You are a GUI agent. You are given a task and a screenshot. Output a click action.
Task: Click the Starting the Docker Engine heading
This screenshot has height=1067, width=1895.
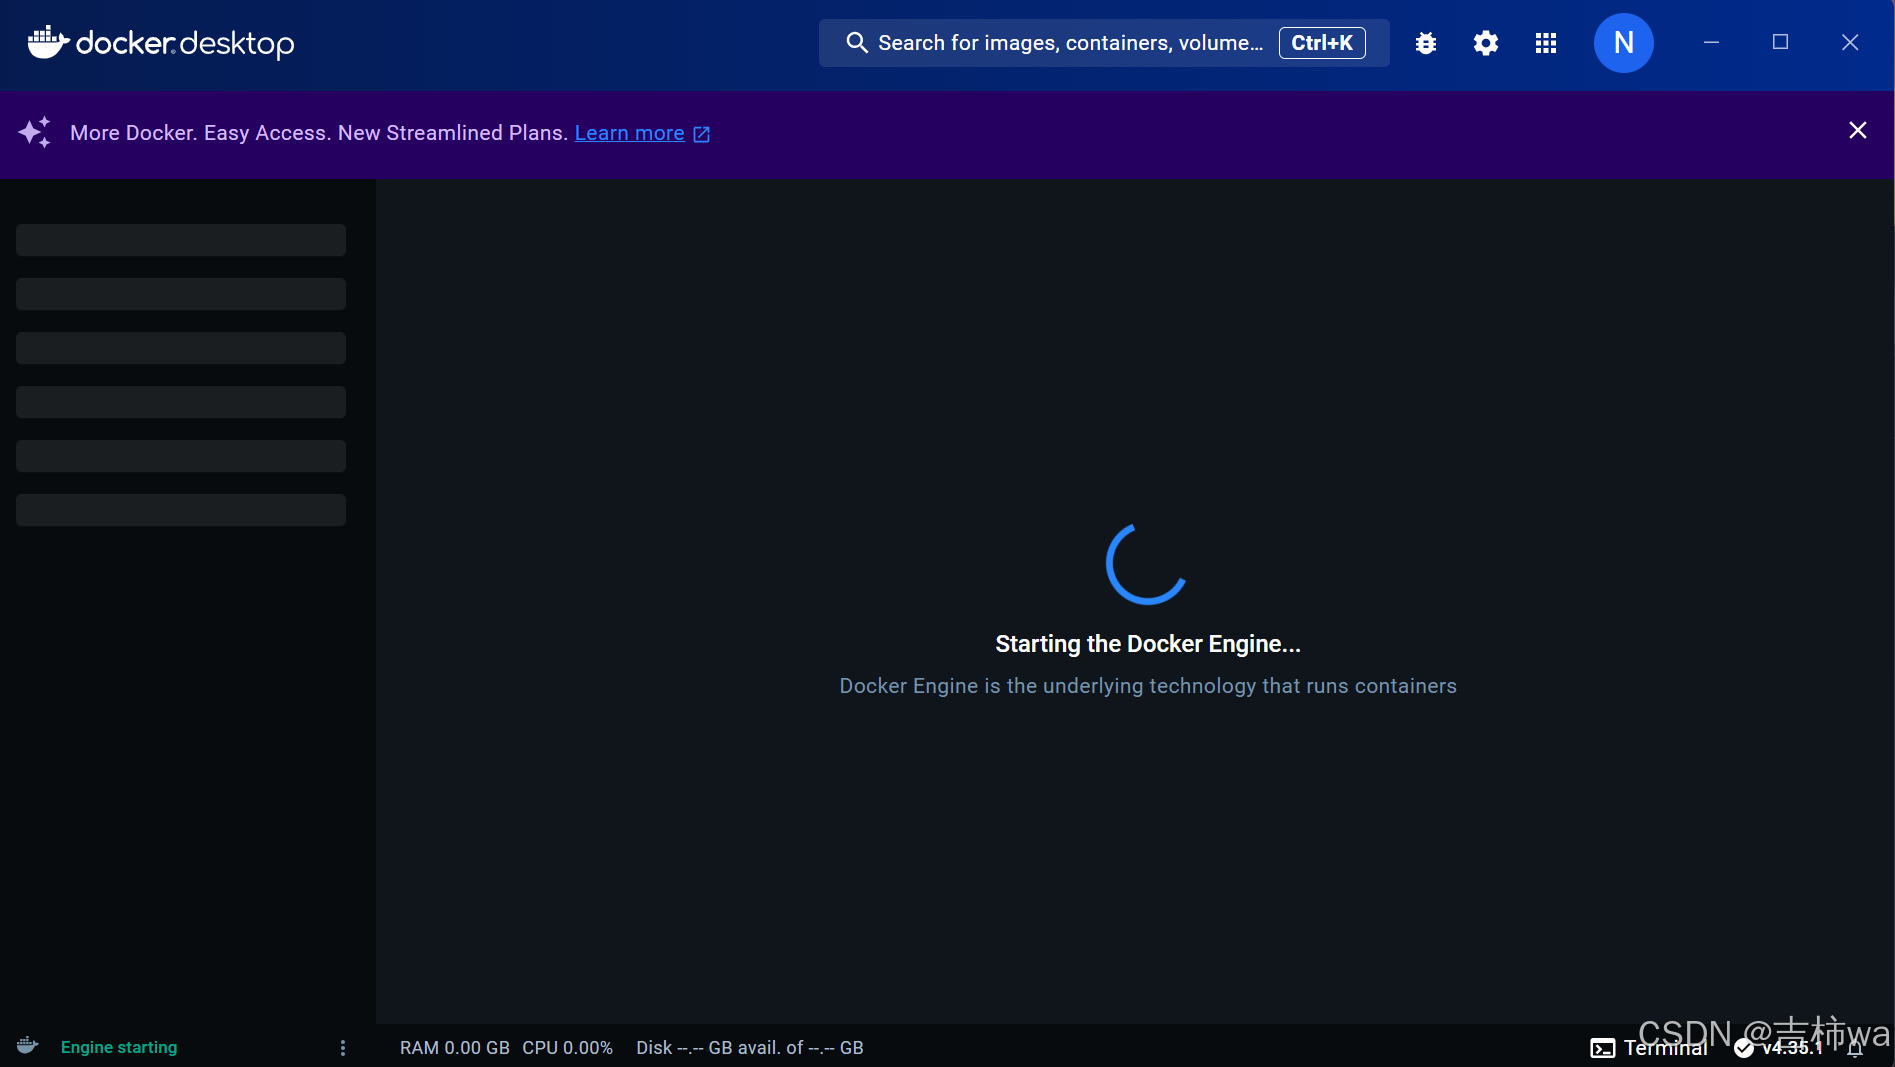[x=1148, y=644]
